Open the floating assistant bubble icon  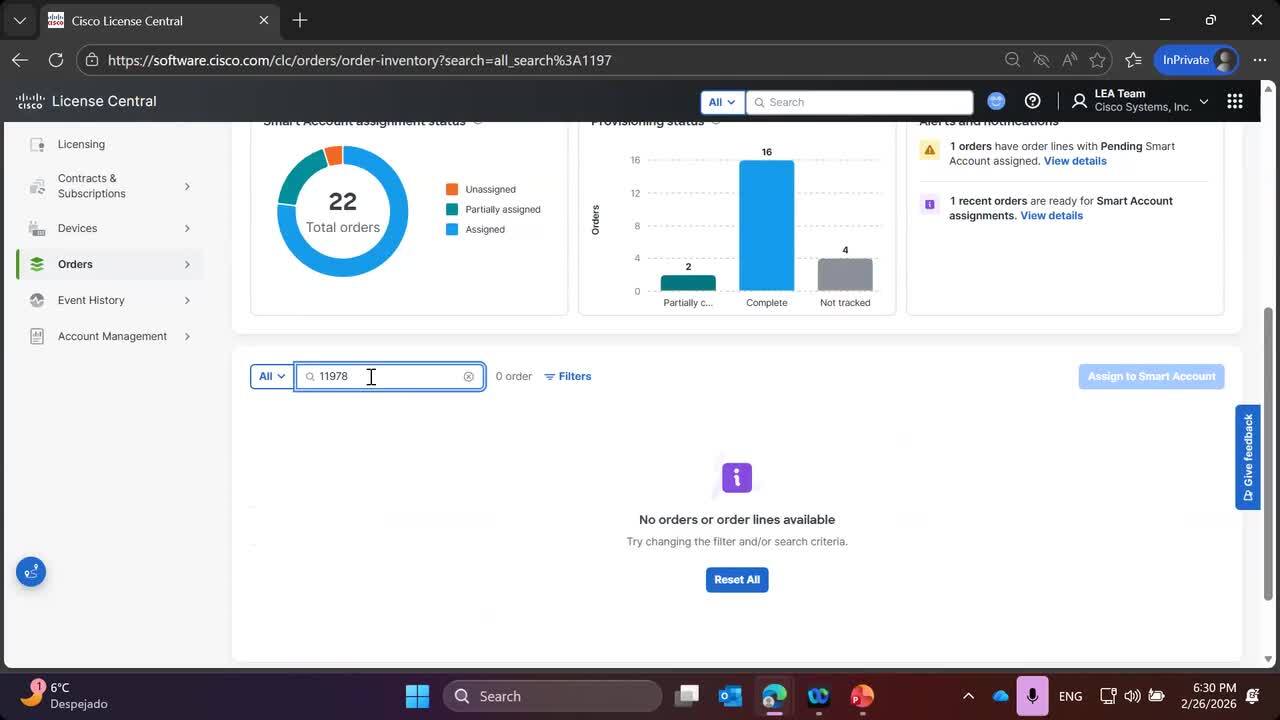(31, 572)
